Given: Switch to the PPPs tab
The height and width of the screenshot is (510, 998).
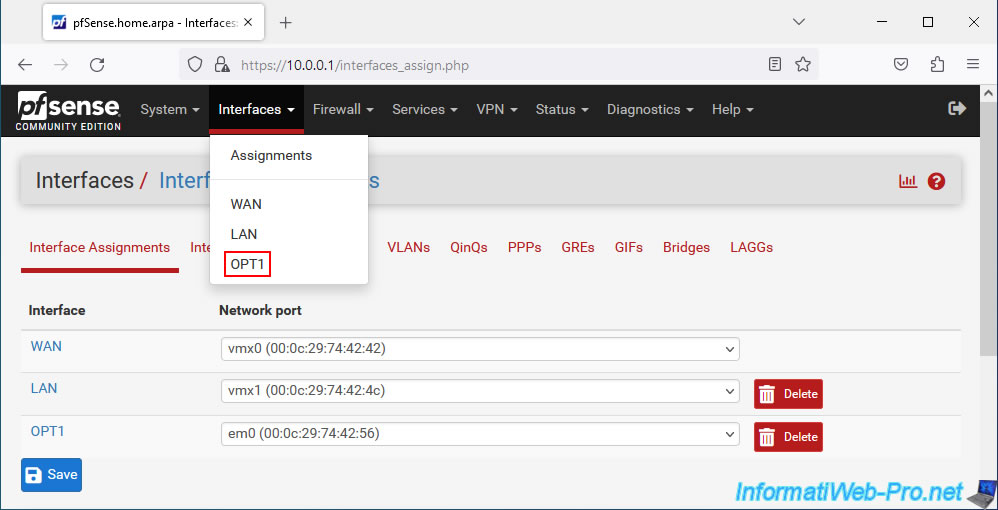Looking at the screenshot, I should (x=524, y=248).
